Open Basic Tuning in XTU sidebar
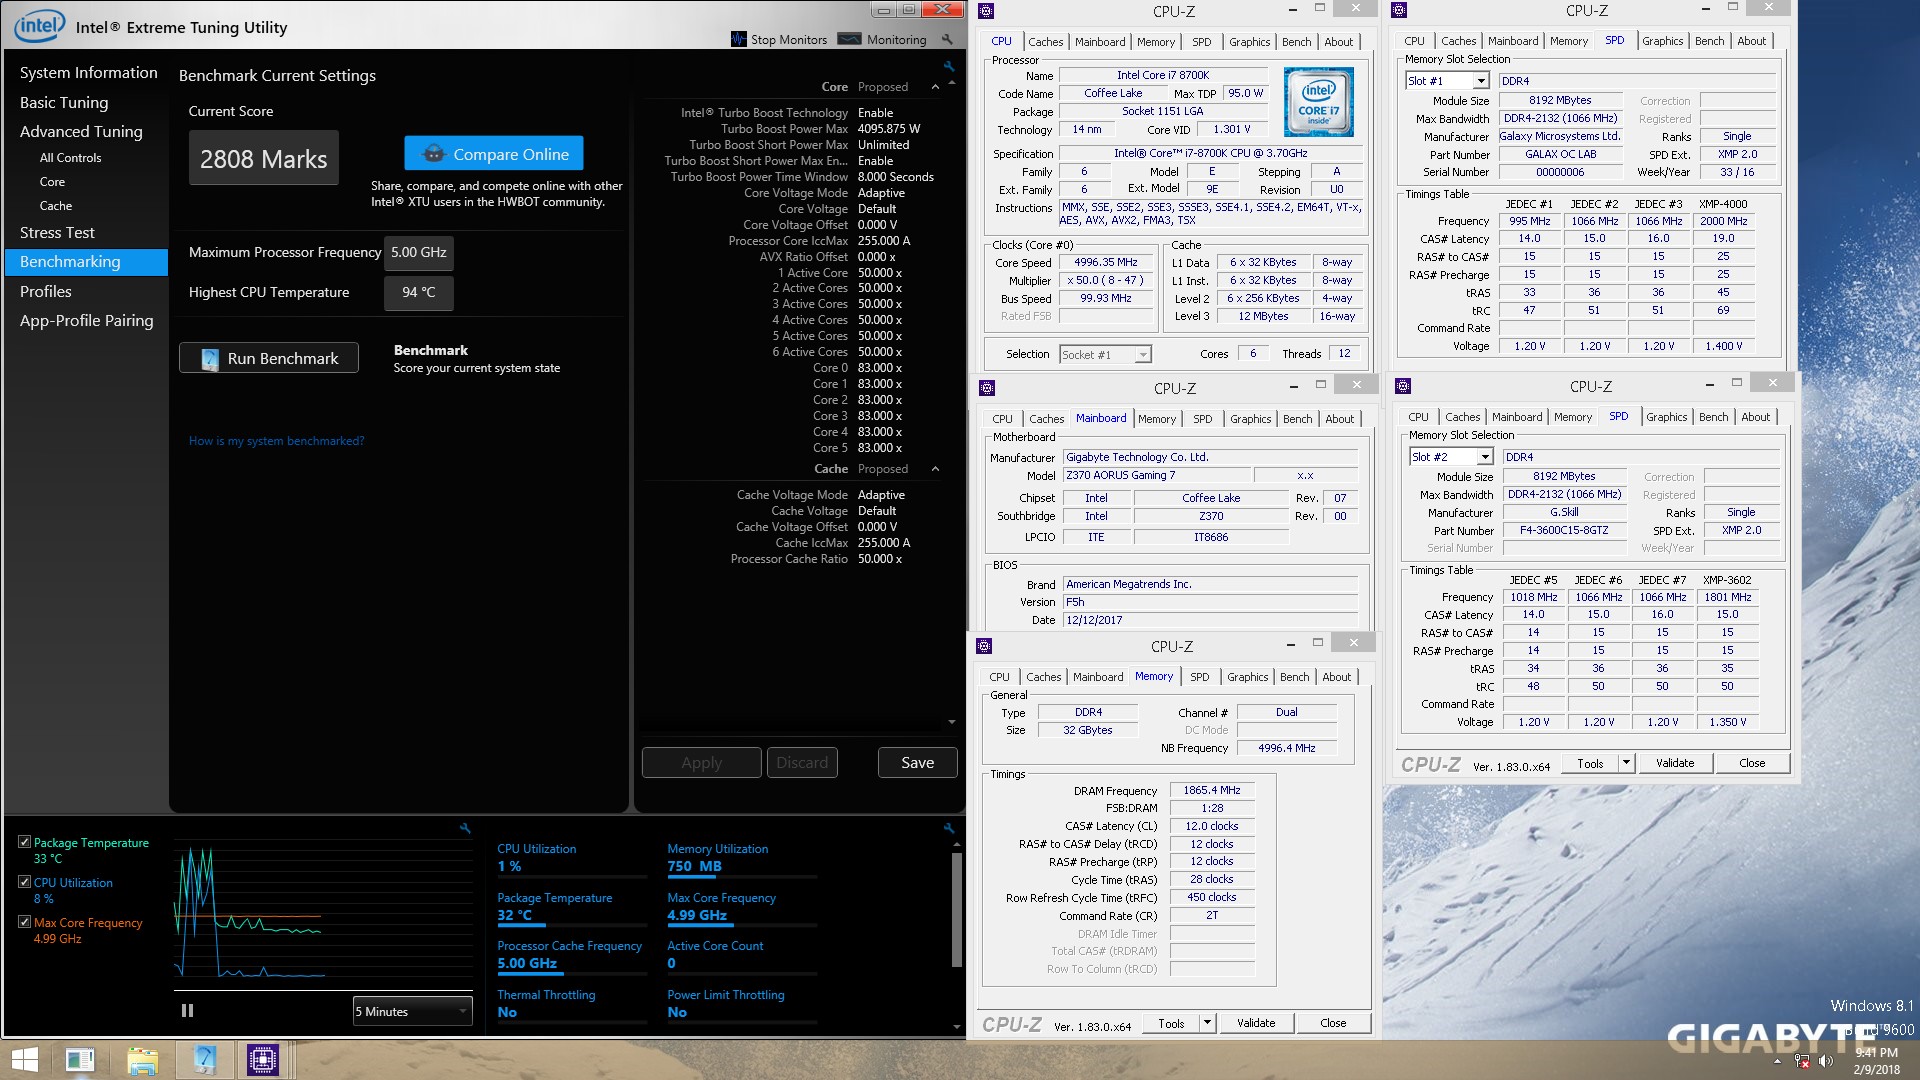Viewport: 1920px width, 1080px height. [x=64, y=102]
